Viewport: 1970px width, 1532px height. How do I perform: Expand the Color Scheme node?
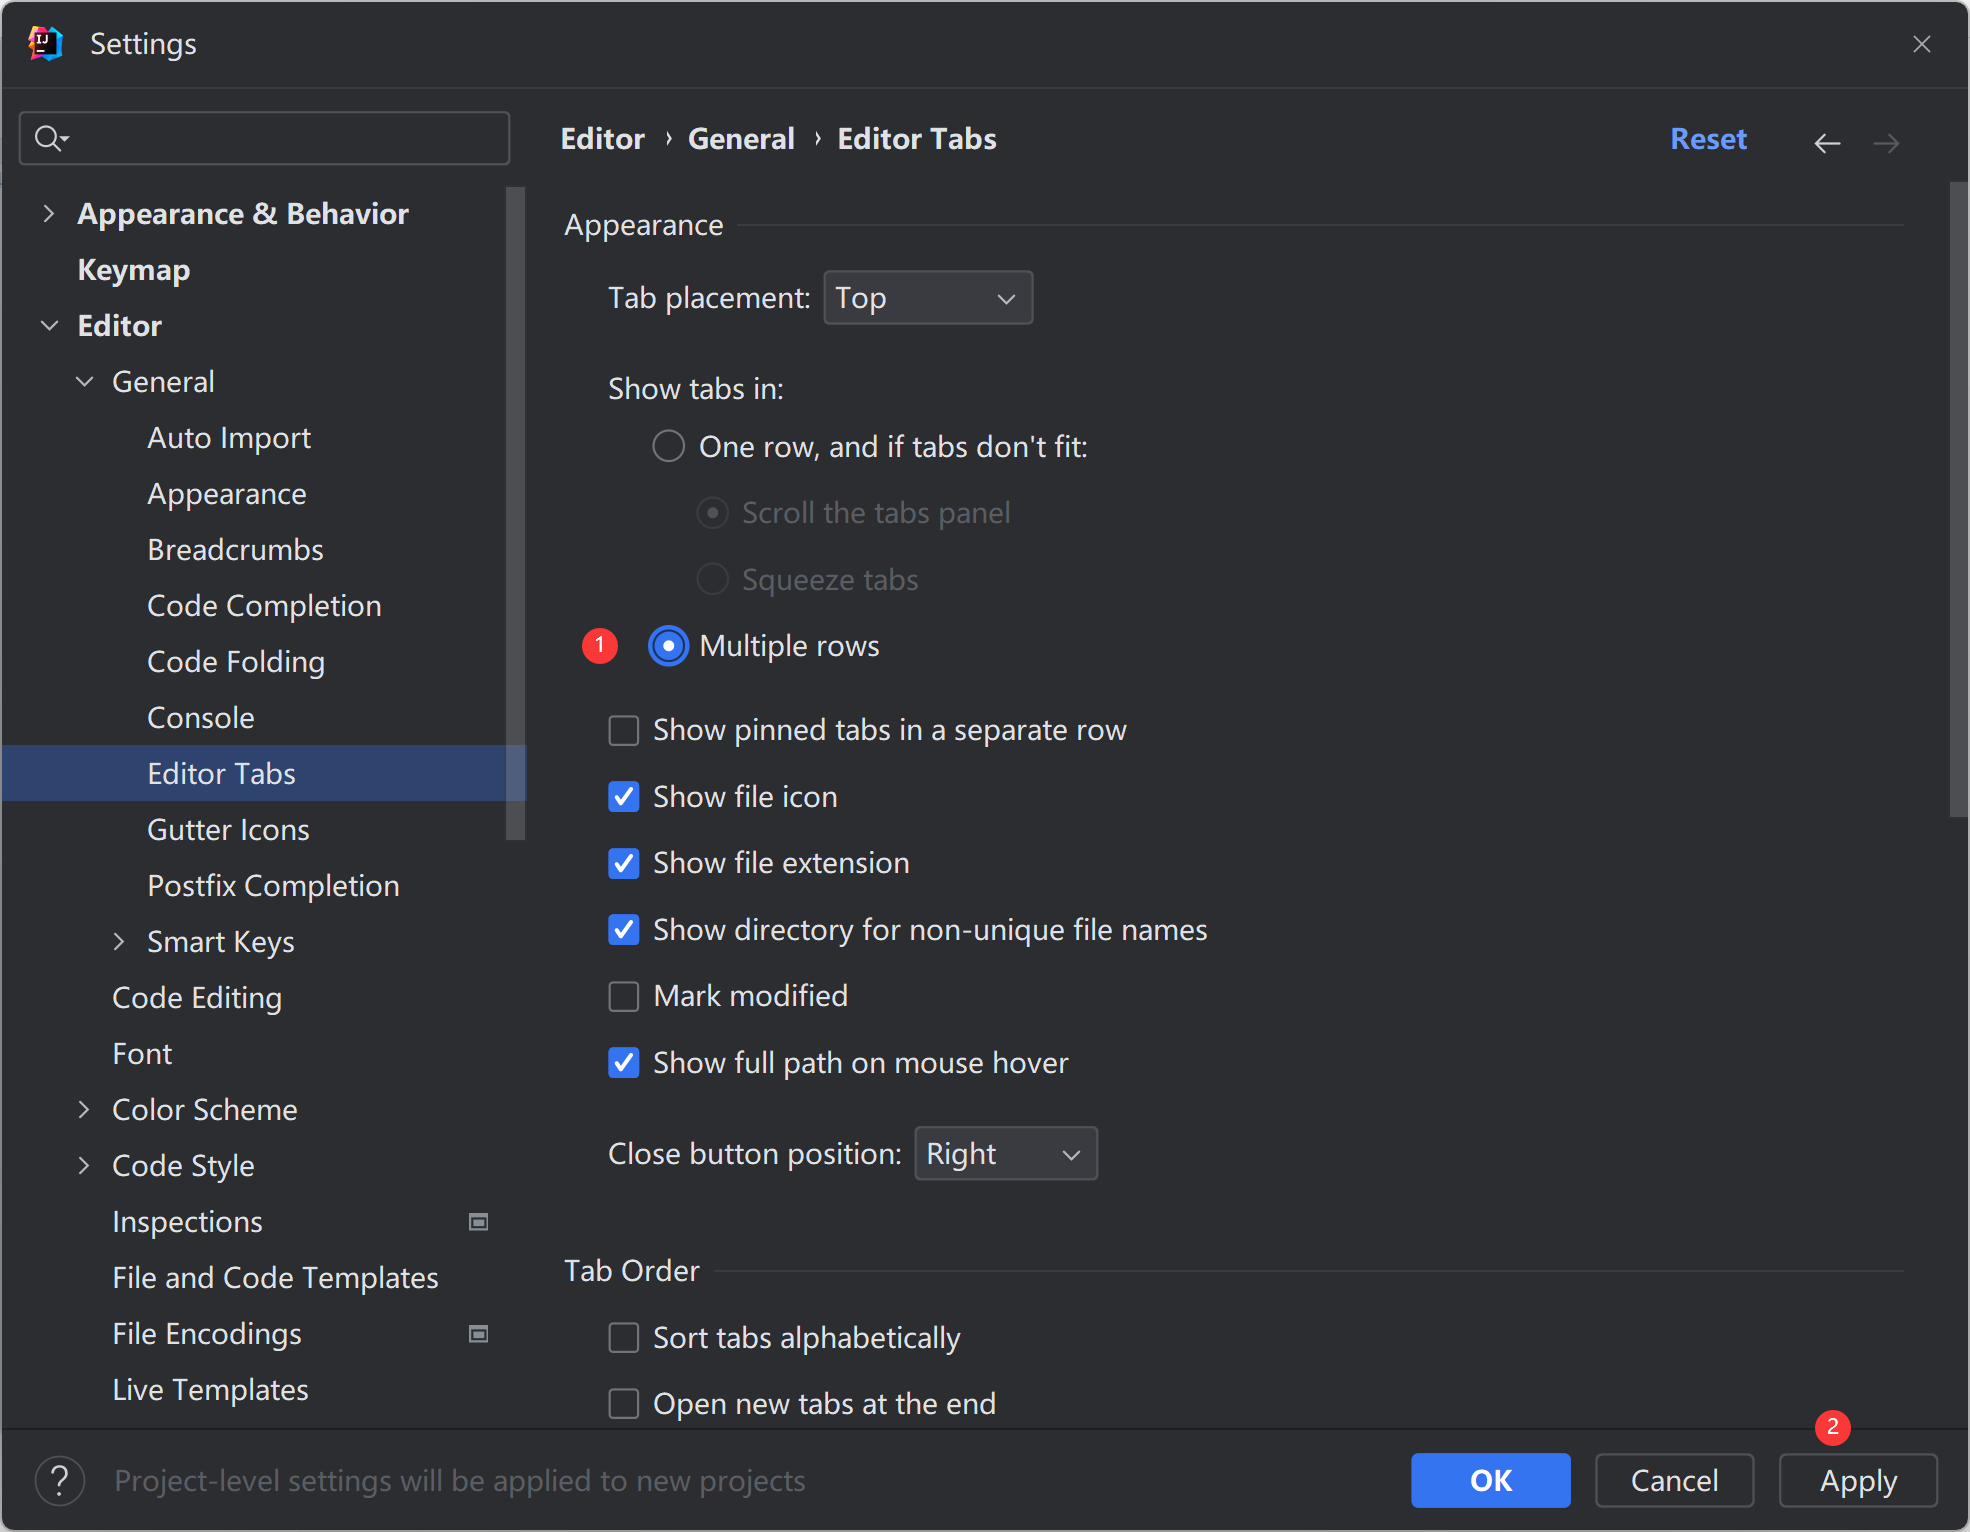click(x=84, y=1109)
